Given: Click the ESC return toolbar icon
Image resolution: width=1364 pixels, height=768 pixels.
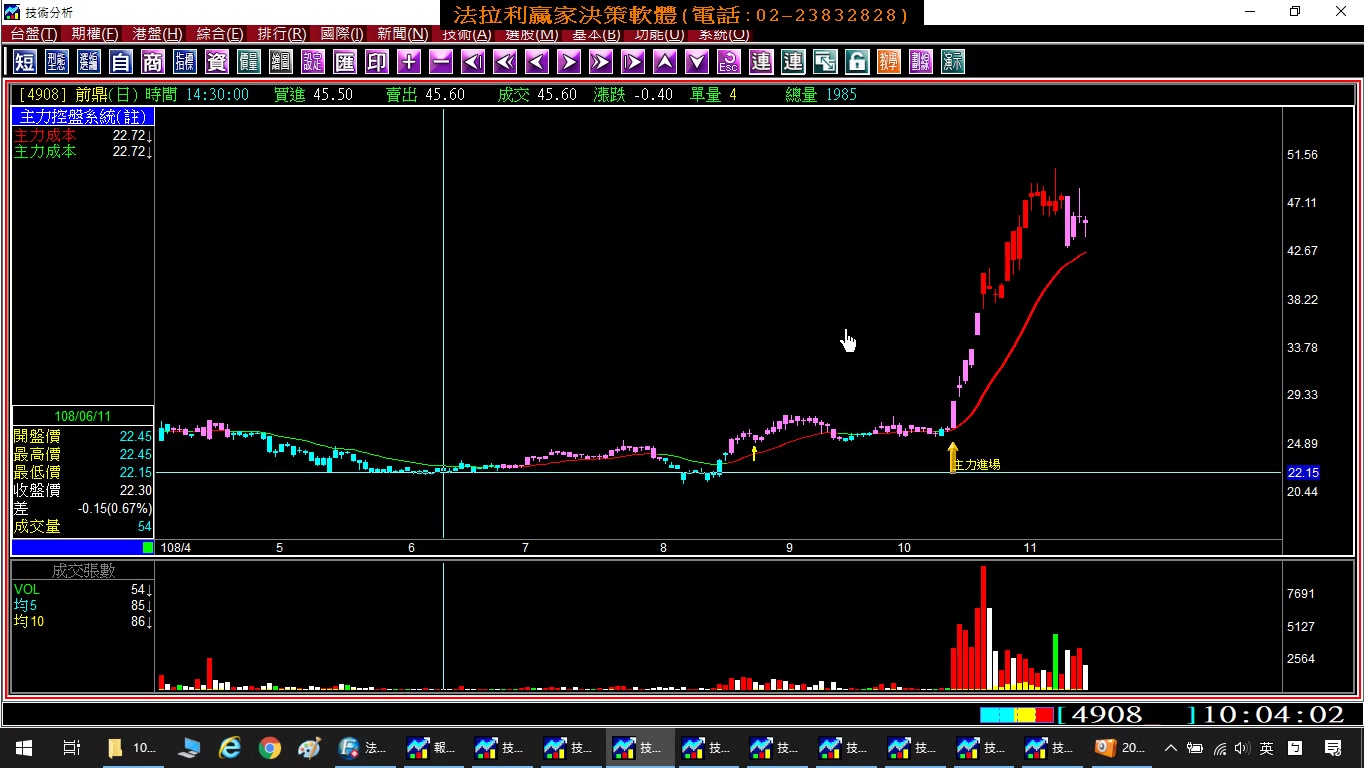Looking at the screenshot, I should click(x=729, y=62).
